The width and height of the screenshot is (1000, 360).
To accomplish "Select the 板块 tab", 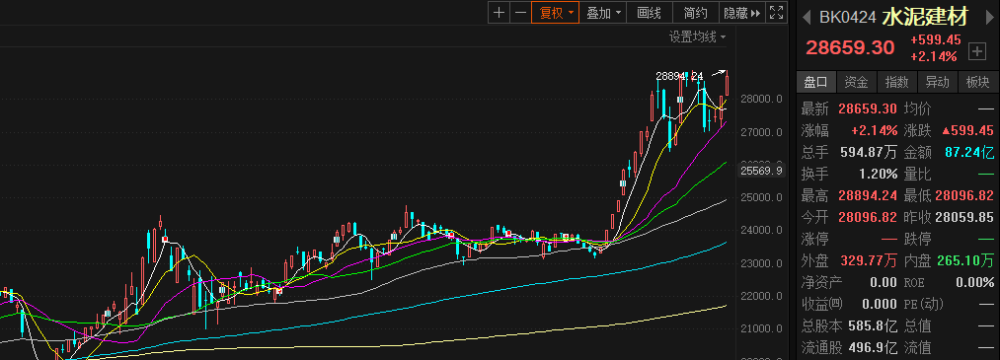I will 977,82.
